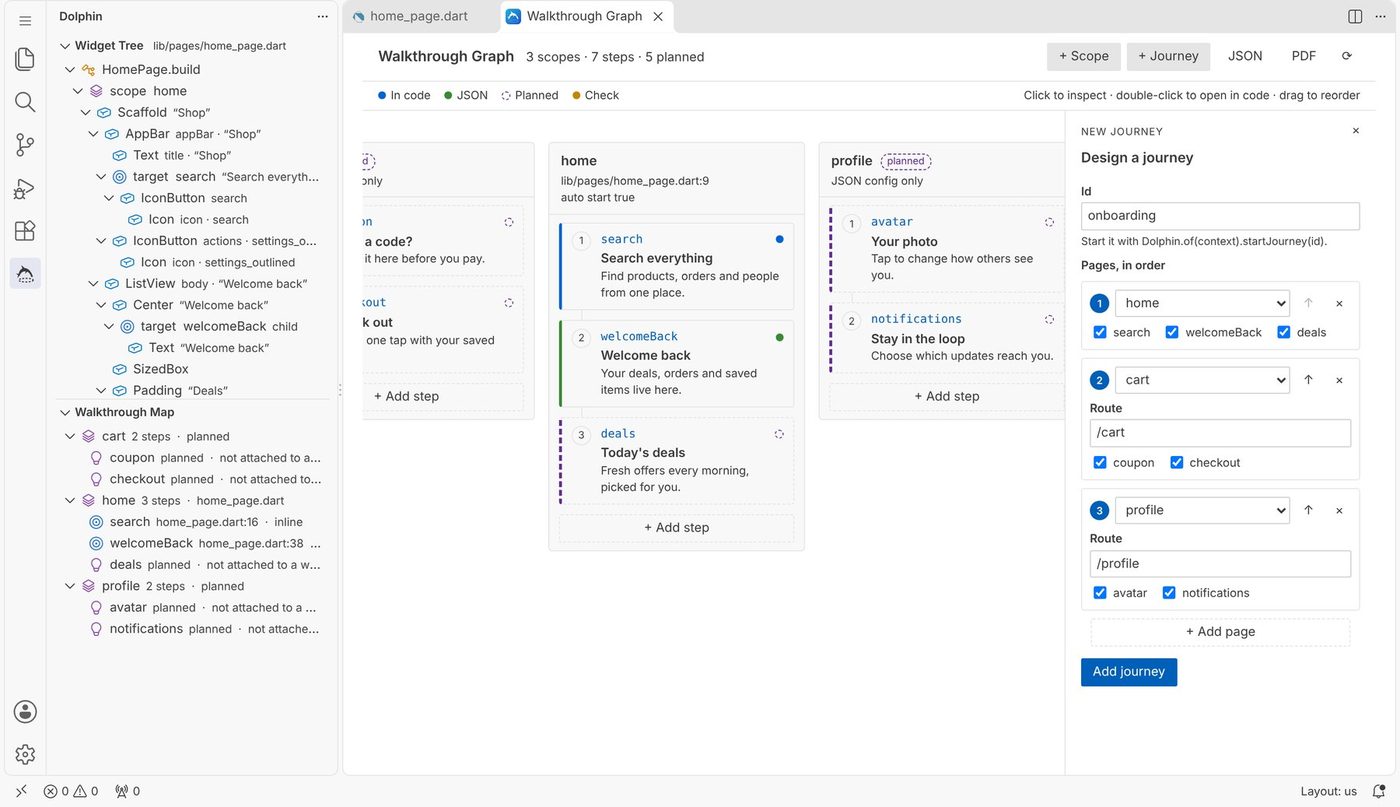Screen dimensions: 1400x807
Task: Click the split editor layout icon
Action: tap(1355, 16)
